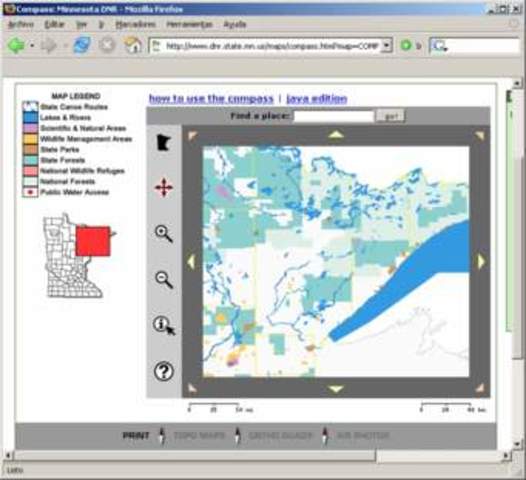Click the horizontal scrollbar right arrow

(506, 456)
